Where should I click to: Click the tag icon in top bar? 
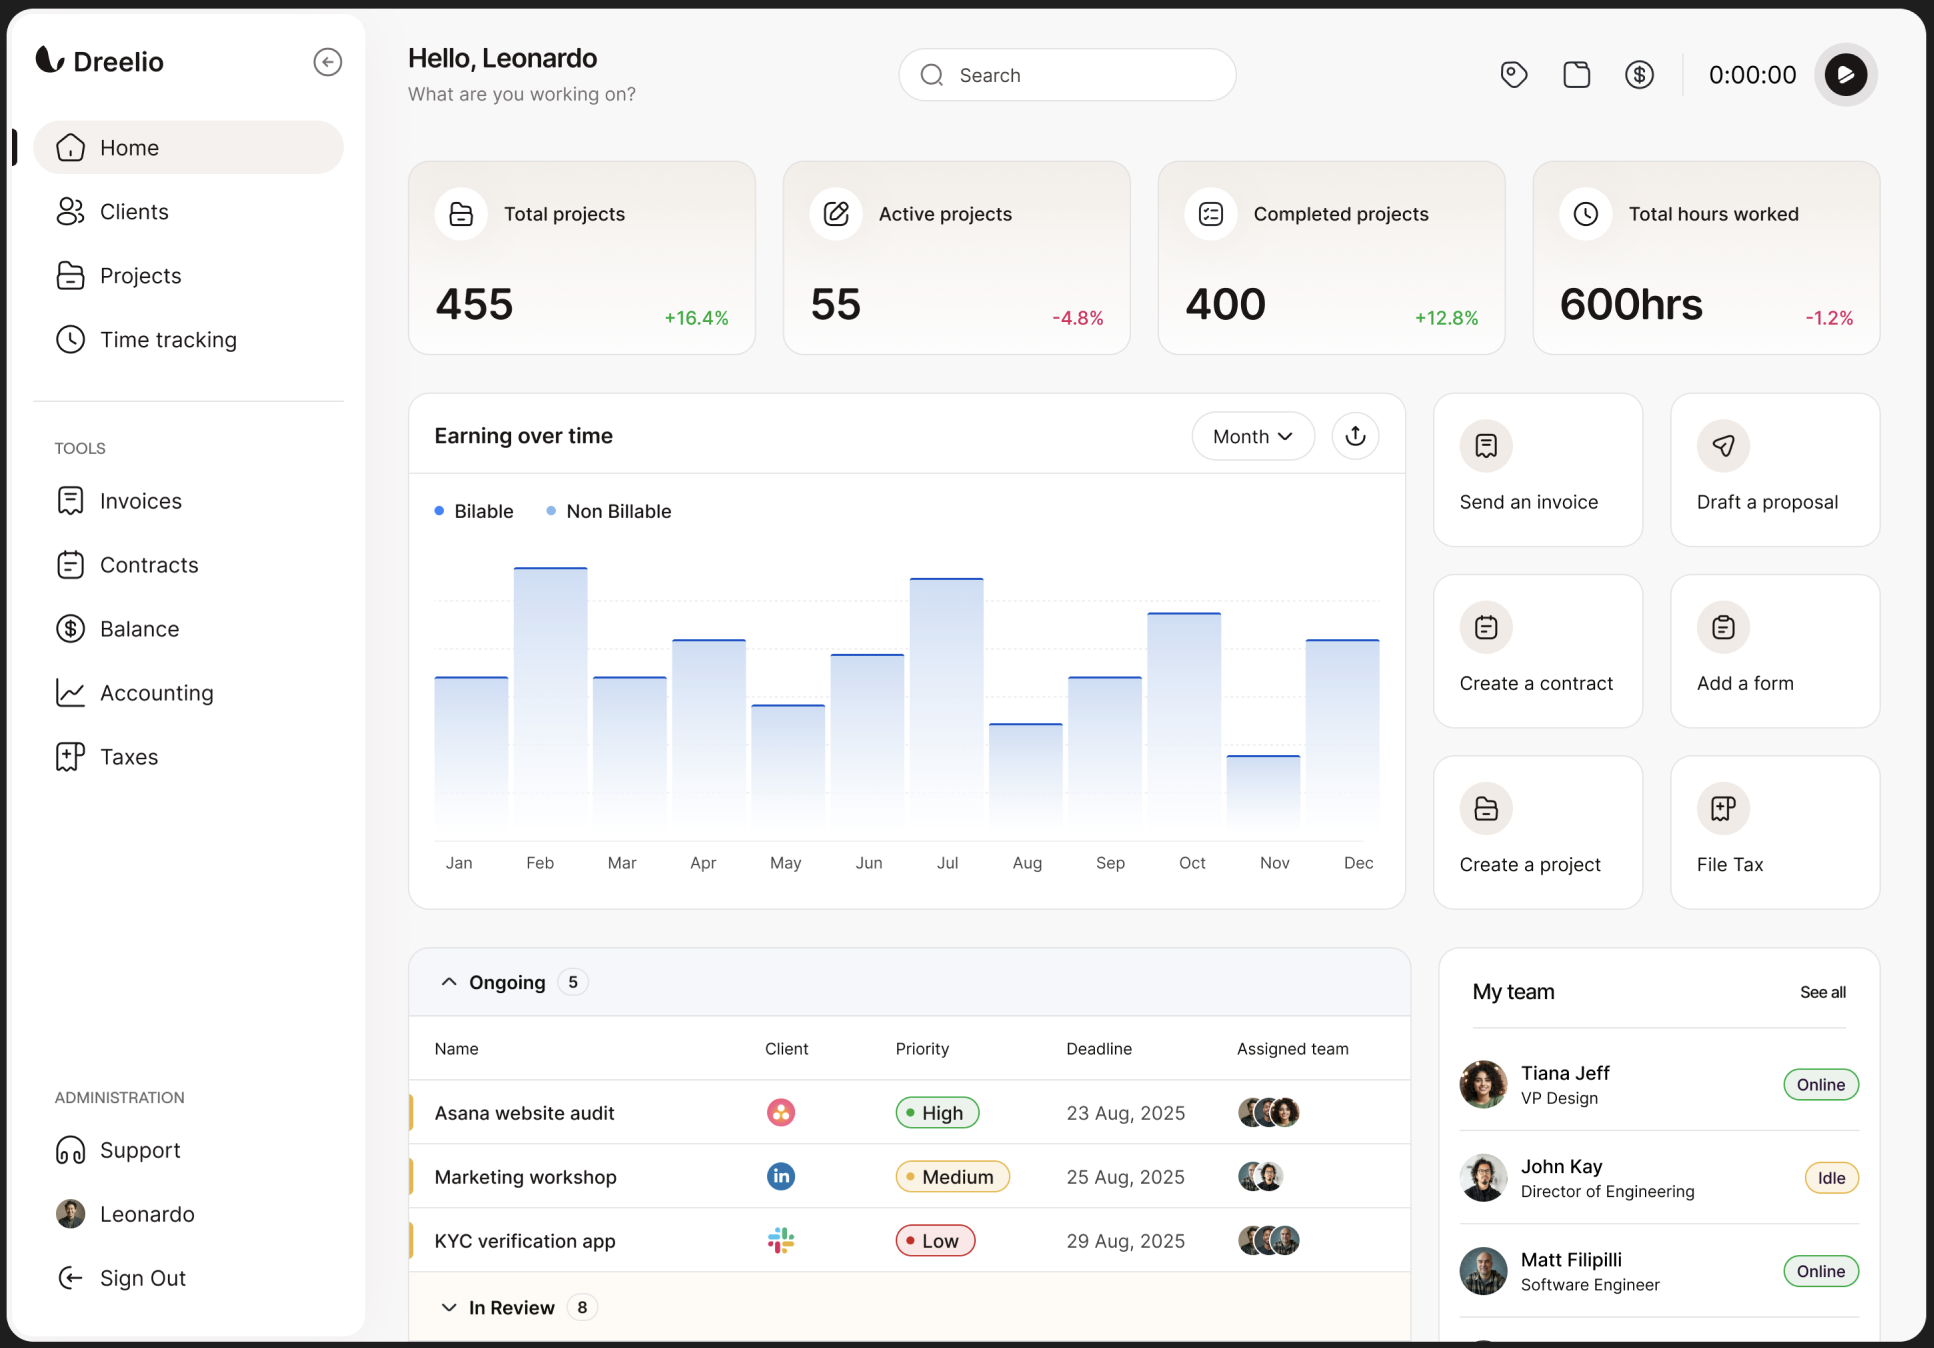point(1513,75)
